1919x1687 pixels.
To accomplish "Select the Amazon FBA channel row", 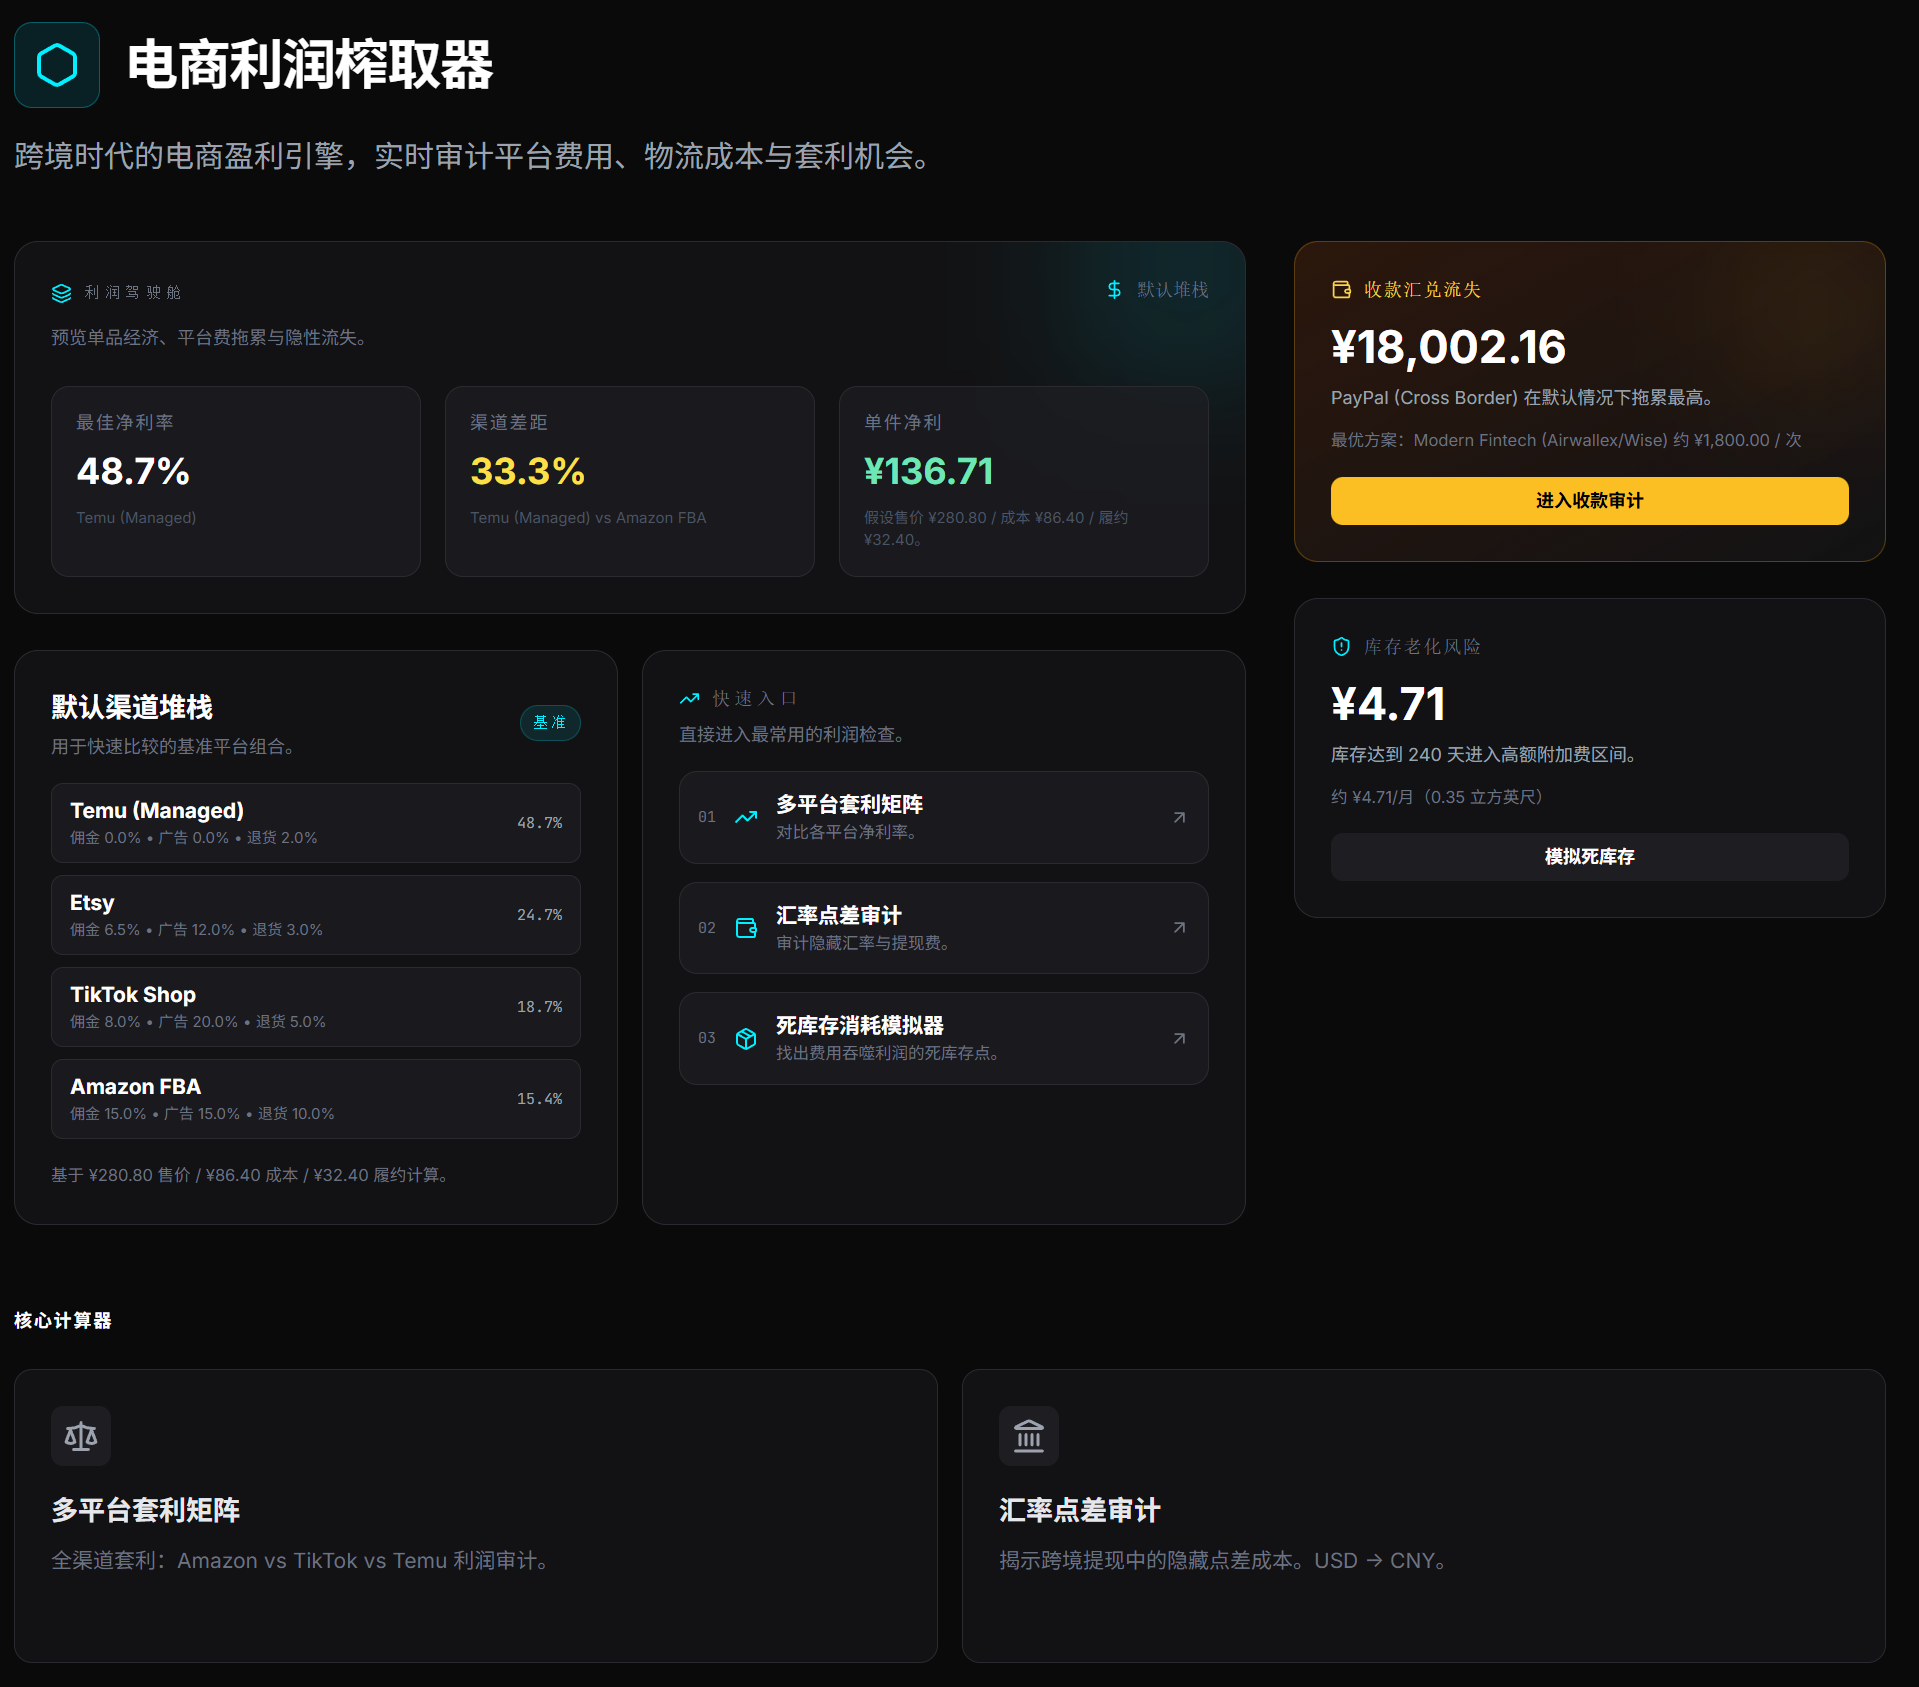I will point(316,1099).
